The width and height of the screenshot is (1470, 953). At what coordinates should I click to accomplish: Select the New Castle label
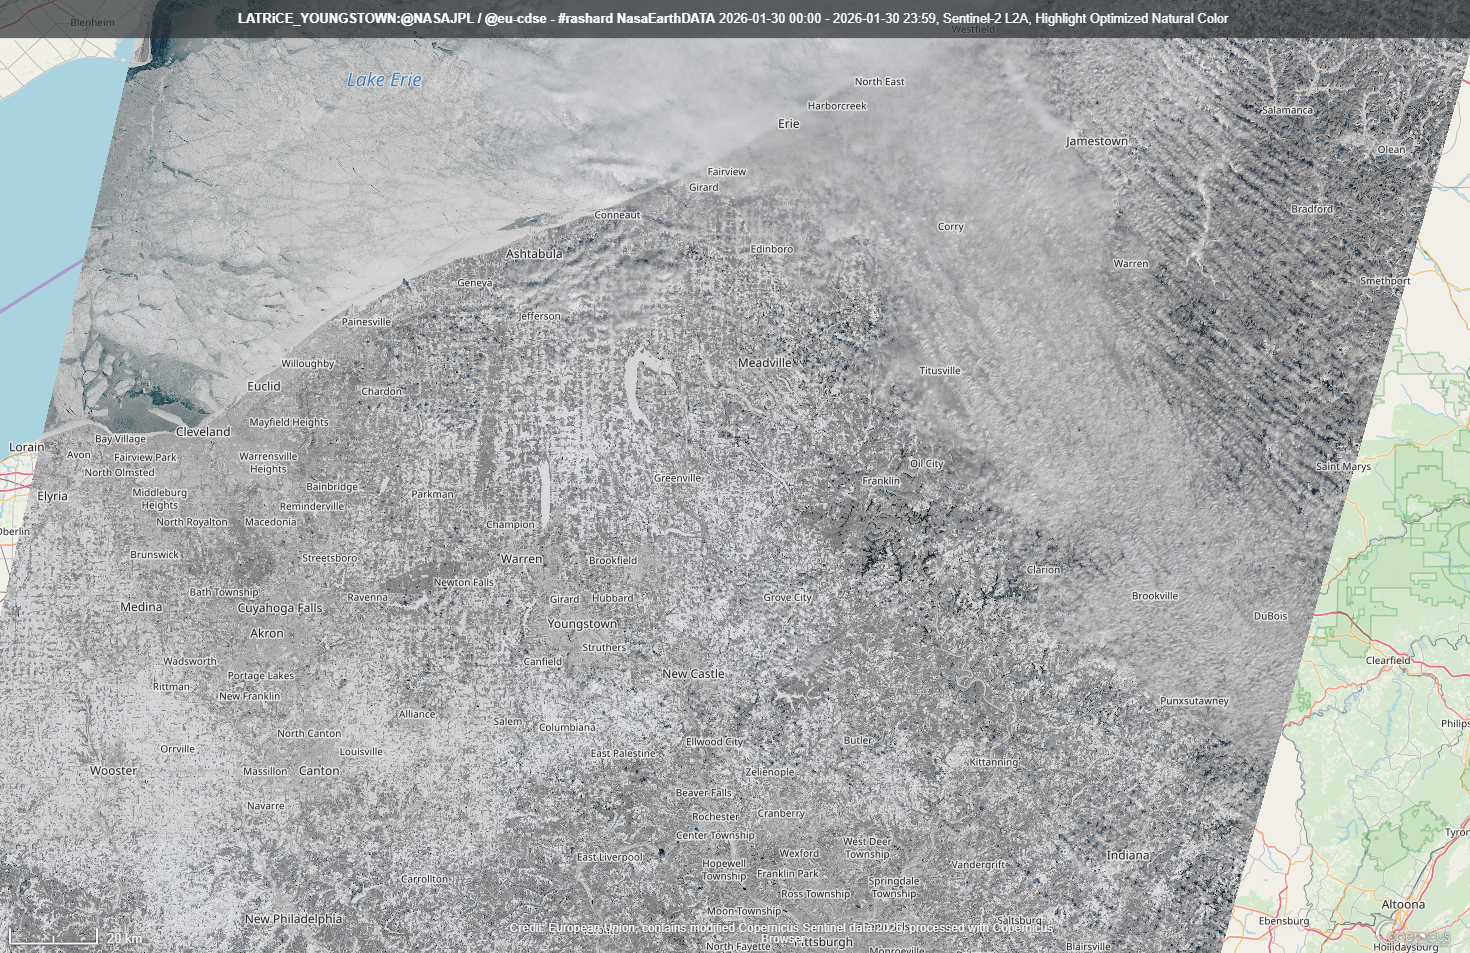click(x=693, y=674)
